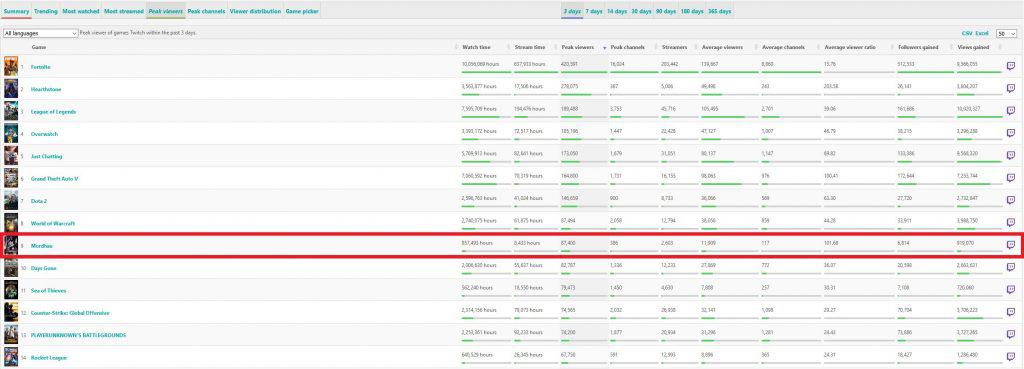Click the Dota 2 box art thumbnail
1024x369 pixels.
(11, 201)
